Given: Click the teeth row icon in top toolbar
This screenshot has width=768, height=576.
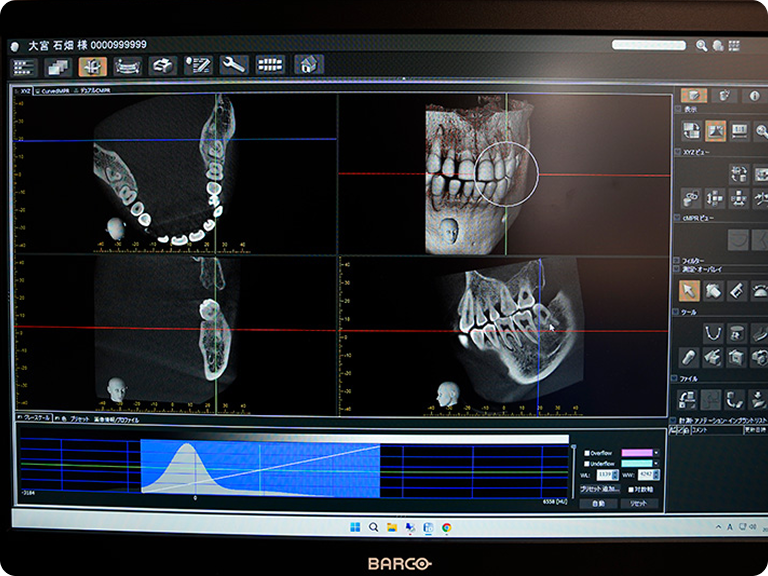Looking at the screenshot, I should tap(270, 65).
